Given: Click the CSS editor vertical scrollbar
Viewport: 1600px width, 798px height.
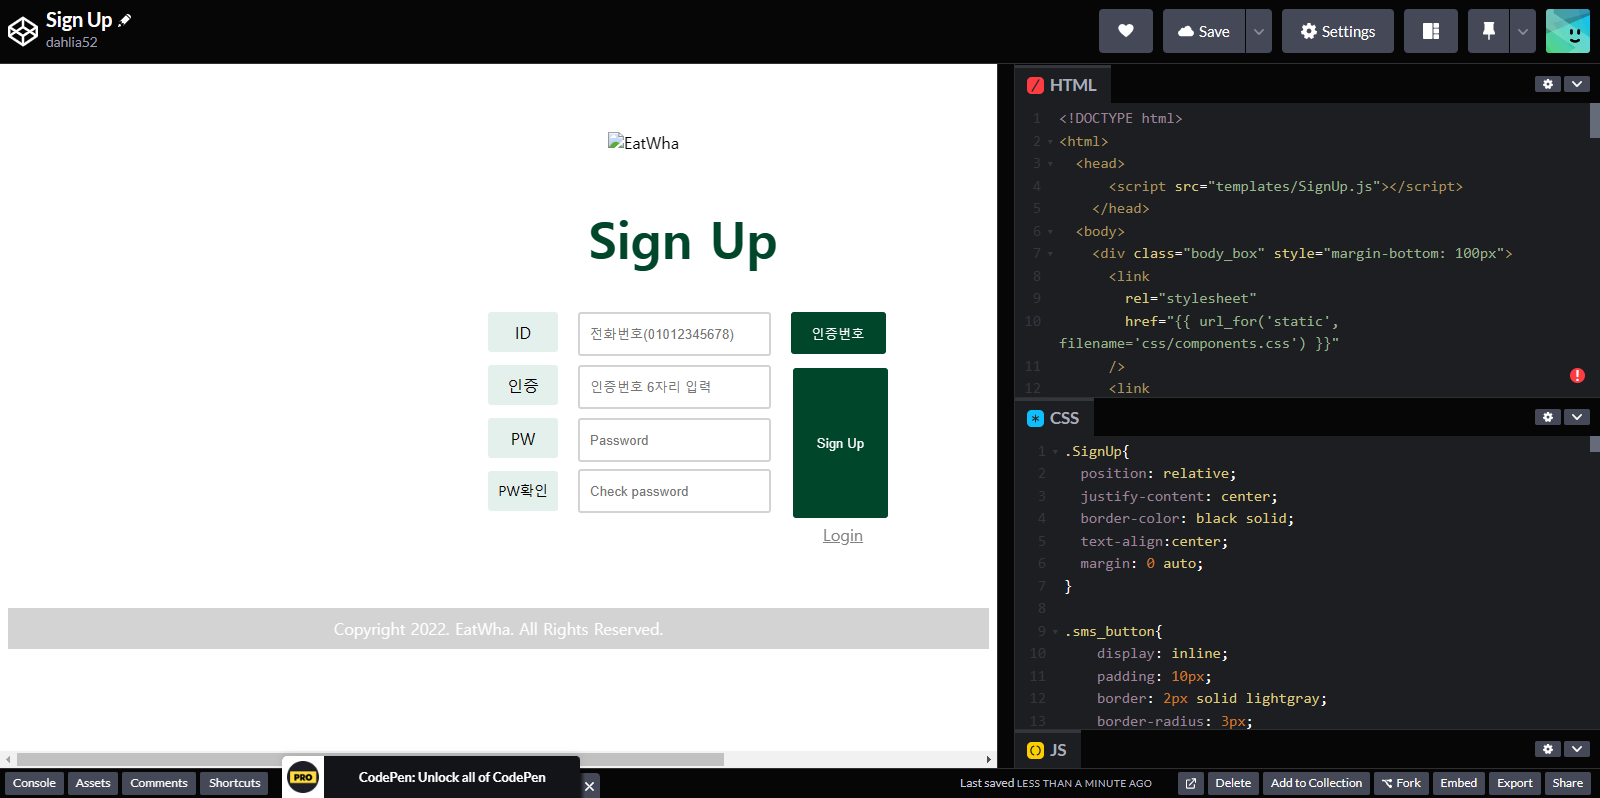Looking at the screenshot, I should 1594,443.
